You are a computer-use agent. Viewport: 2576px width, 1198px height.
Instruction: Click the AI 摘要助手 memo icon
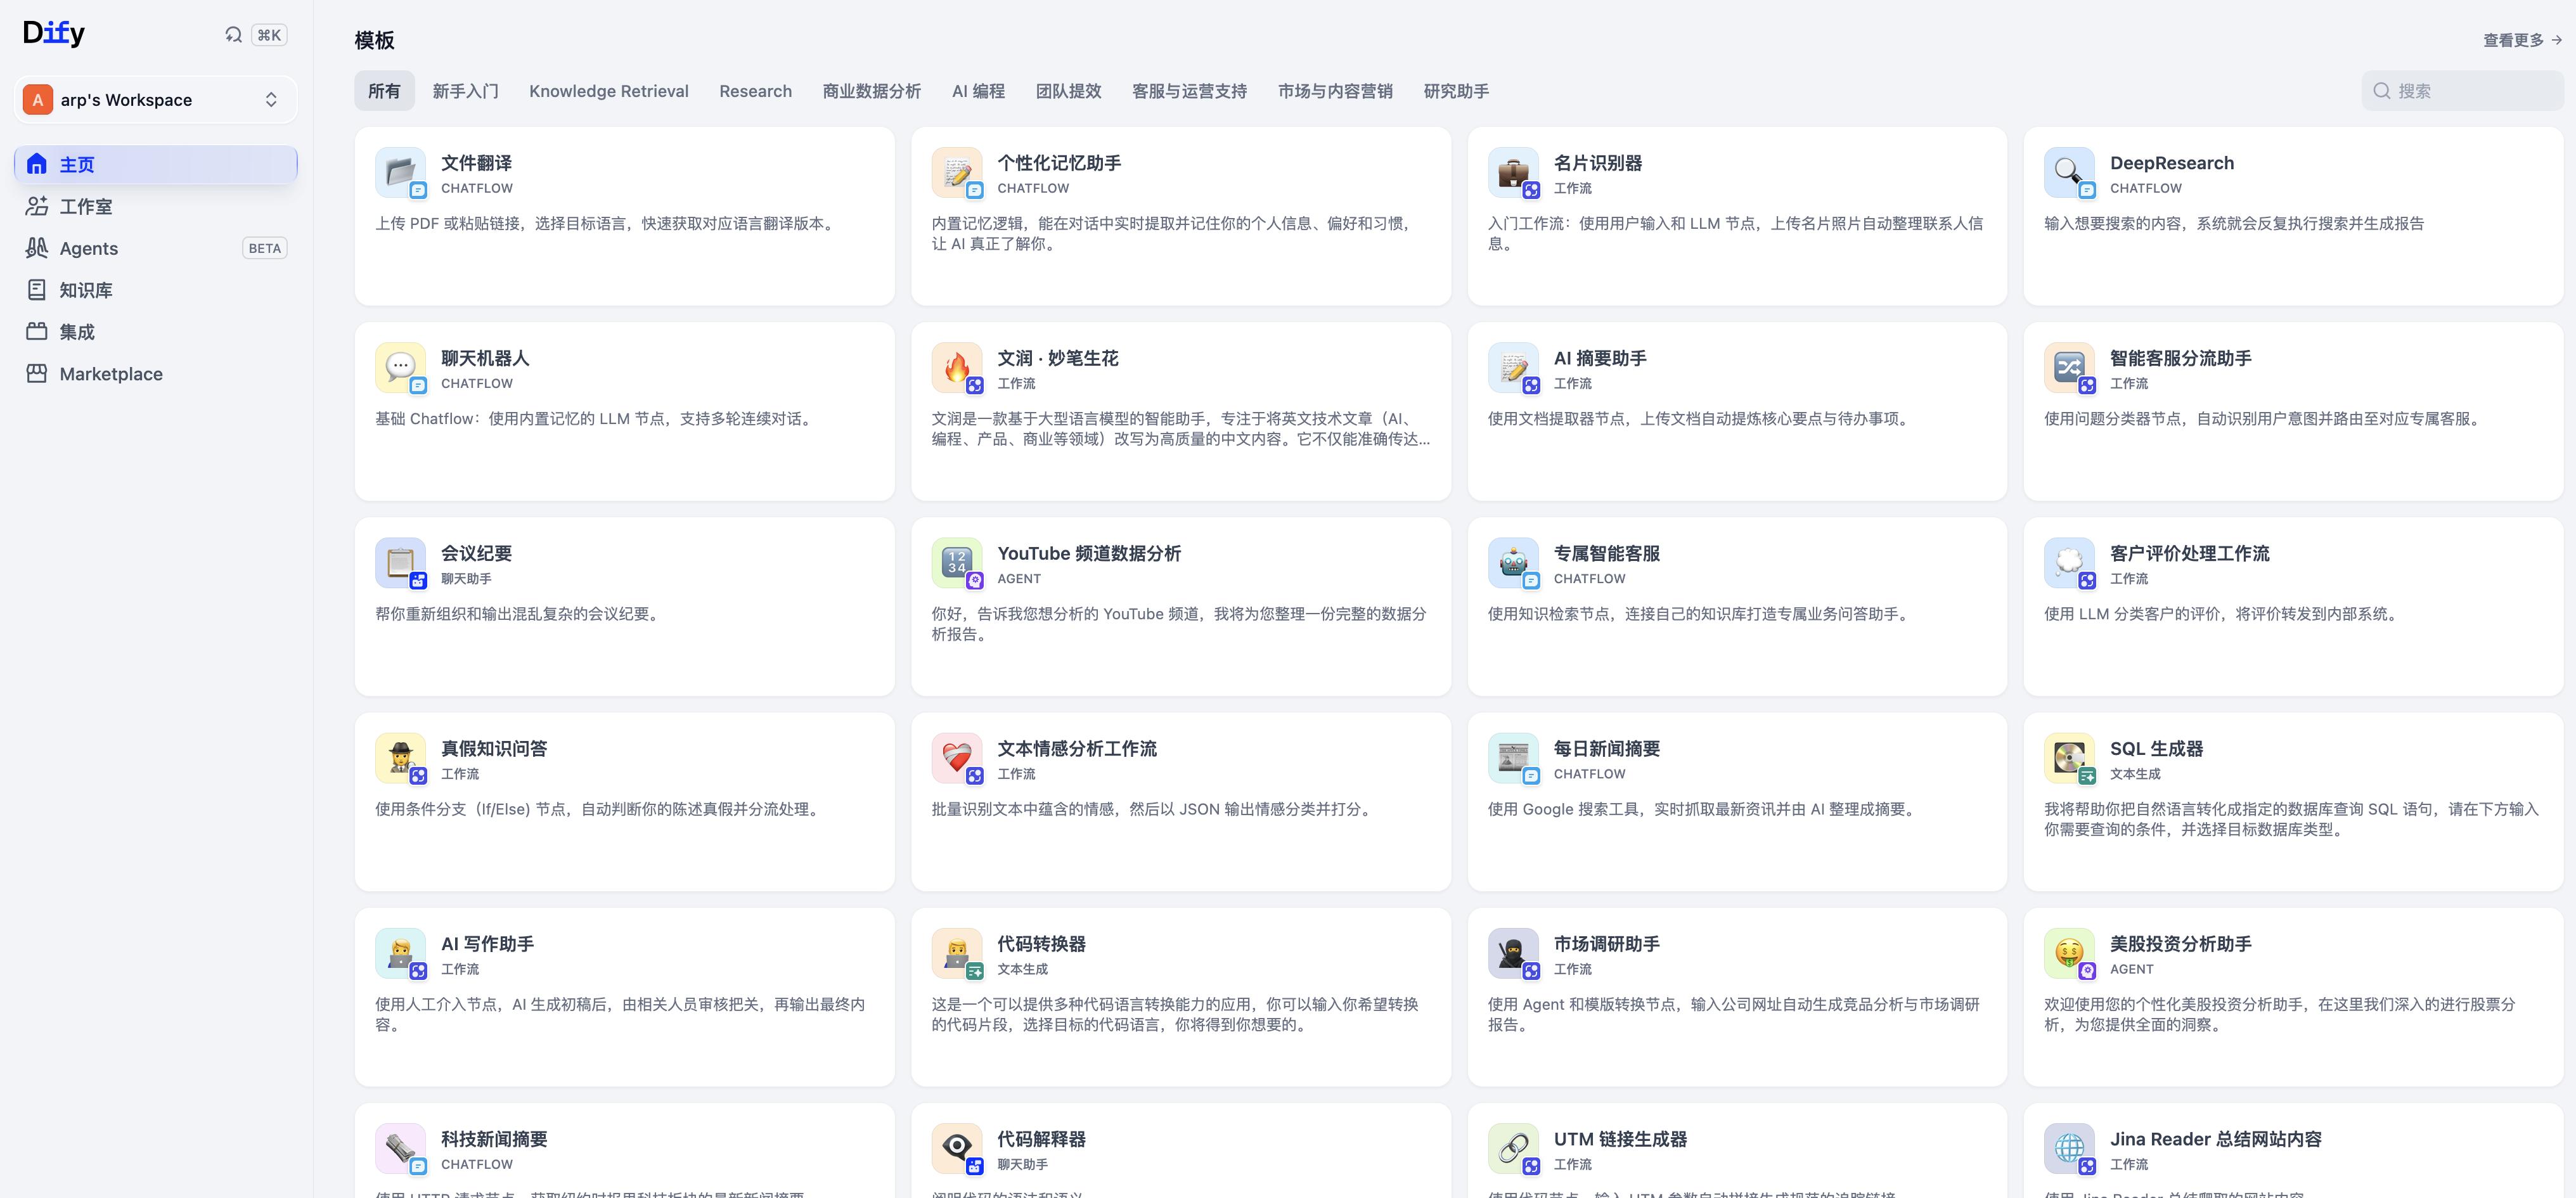click(x=1512, y=367)
